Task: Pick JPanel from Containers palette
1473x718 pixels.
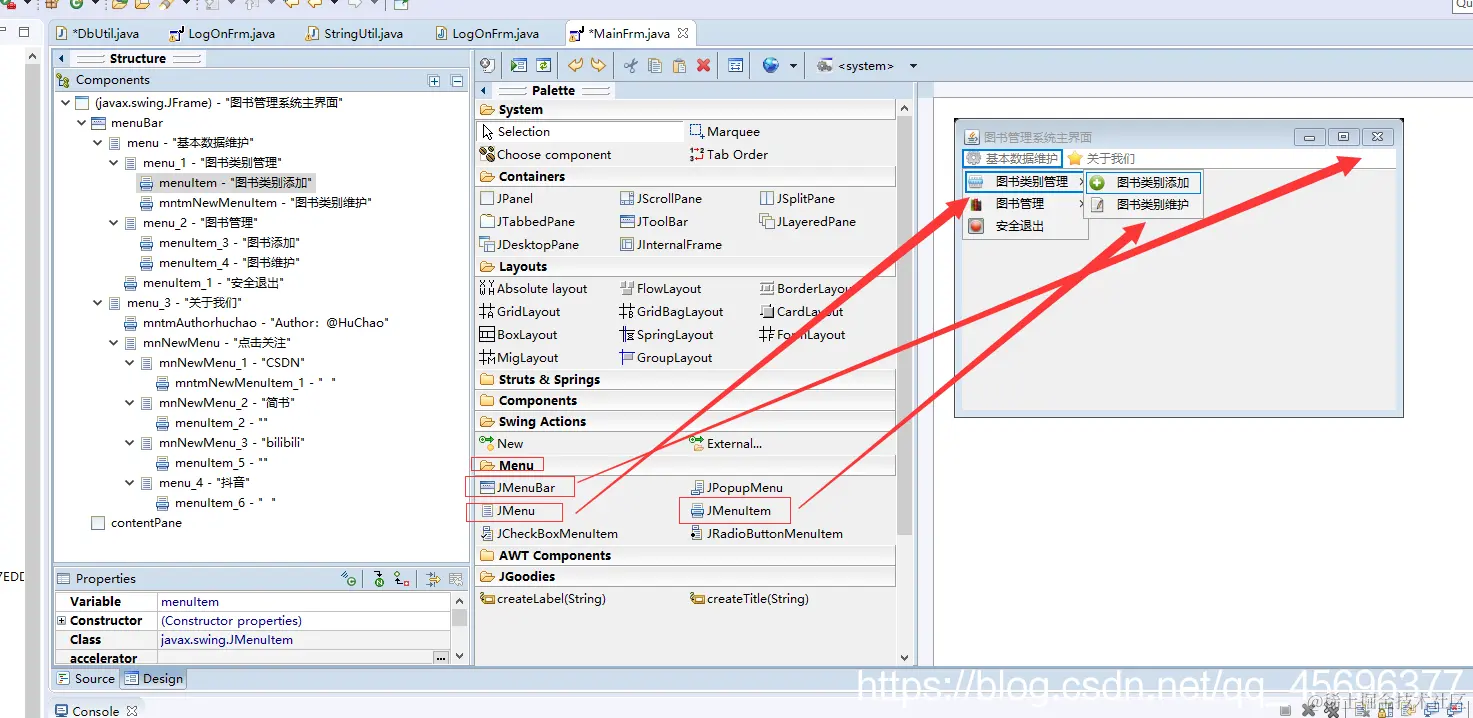Action: coord(507,199)
